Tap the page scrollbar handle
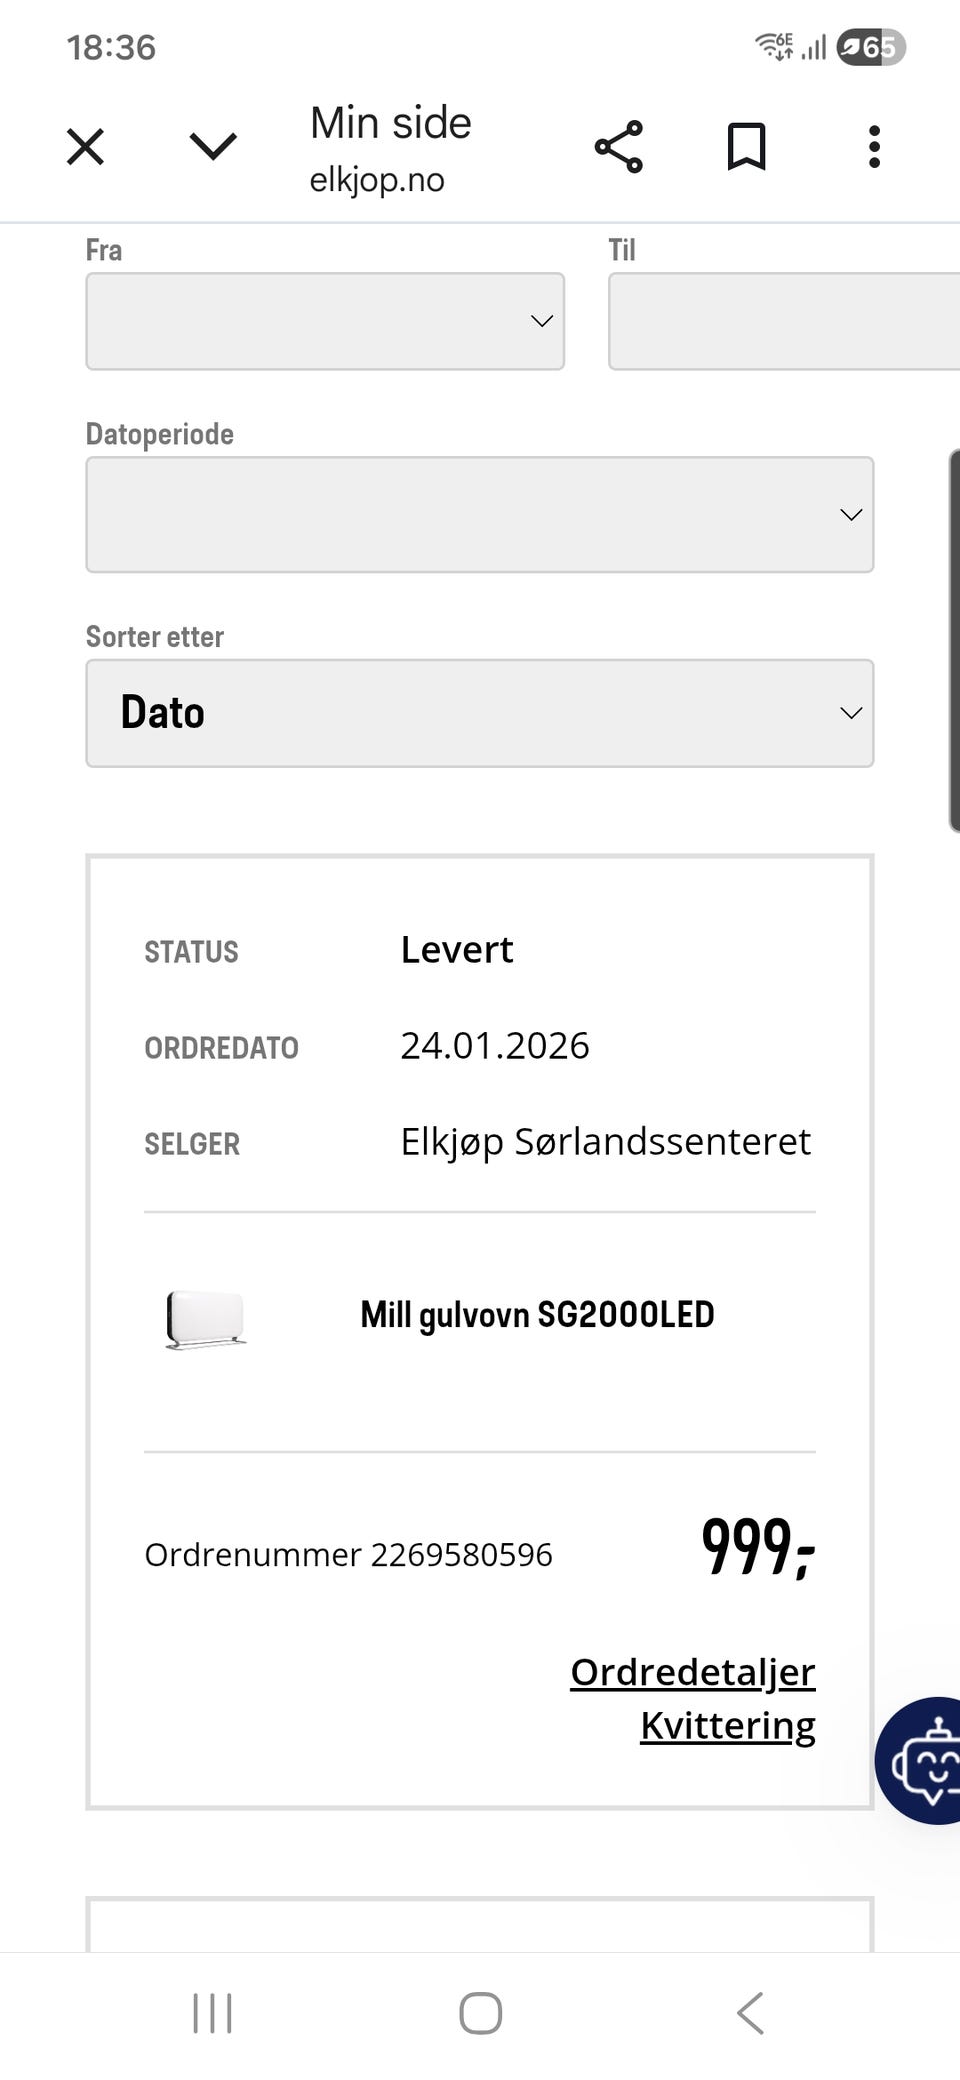 click(953, 640)
